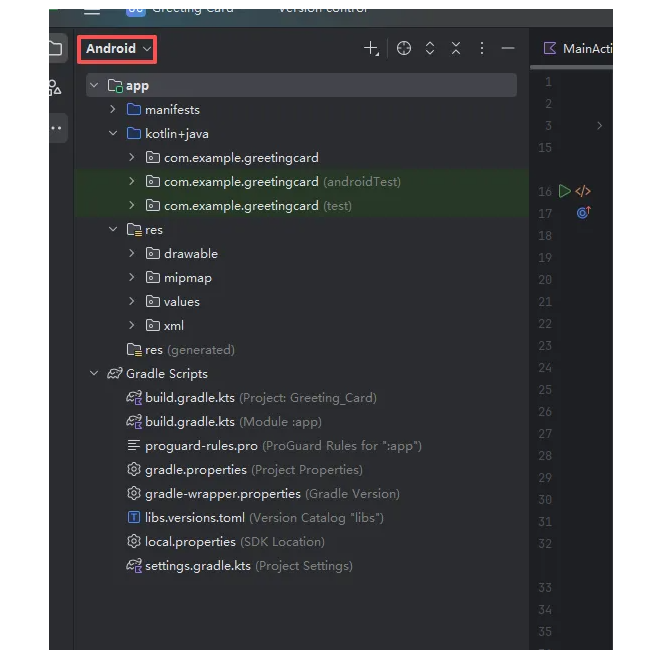Click the gradle.properties gear icon

pos(134,469)
